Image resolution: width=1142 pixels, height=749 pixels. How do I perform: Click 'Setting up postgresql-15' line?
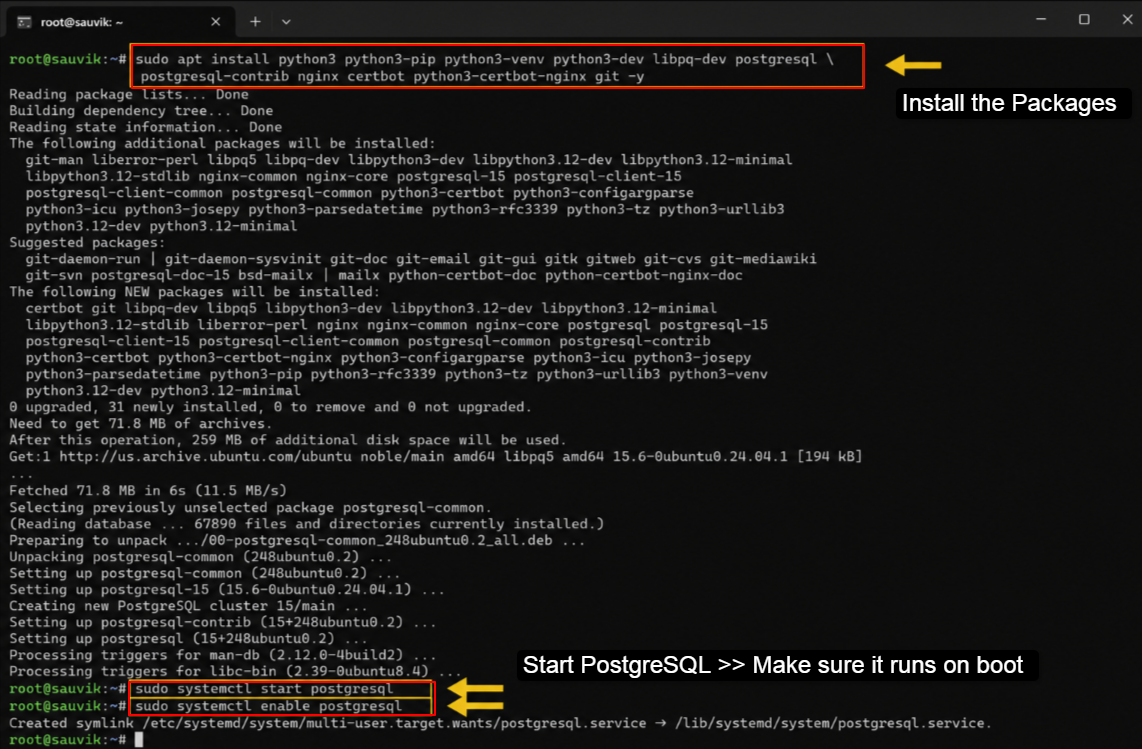pos(227,589)
